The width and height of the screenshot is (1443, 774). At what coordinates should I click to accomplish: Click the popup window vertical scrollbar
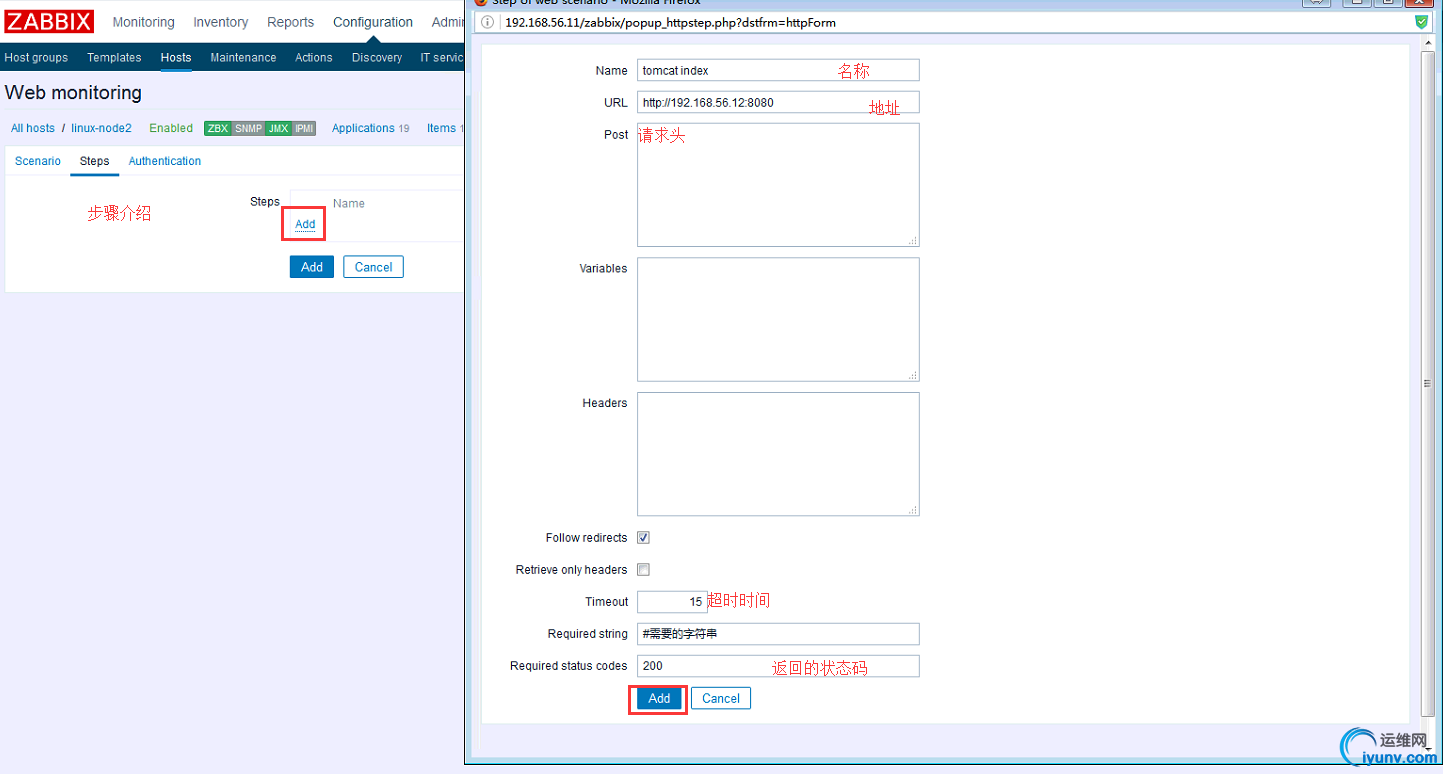1427,385
